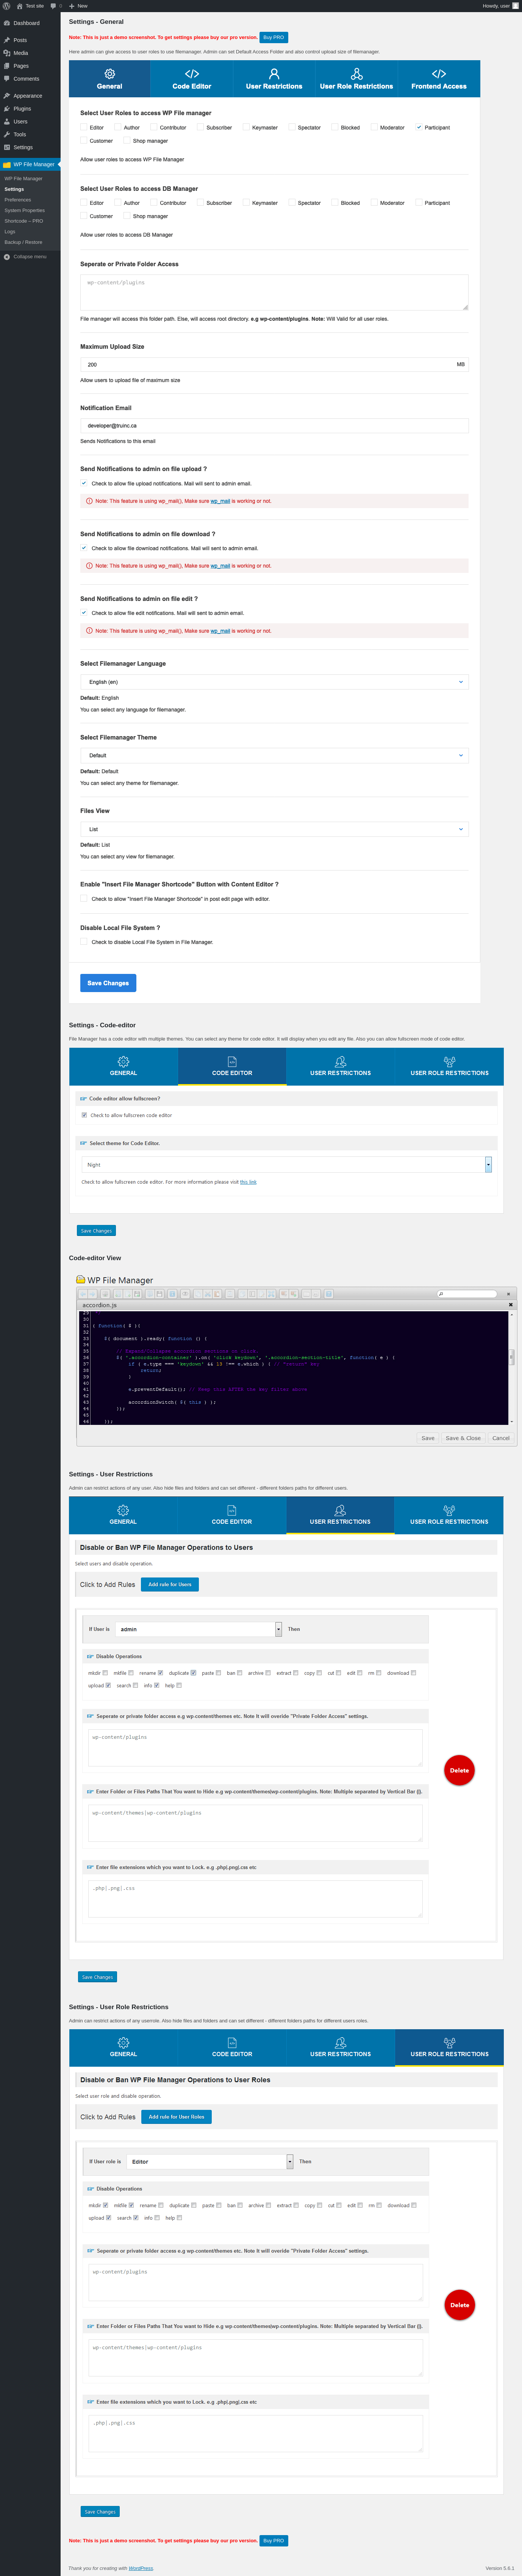Click the Plugins plug icon
Viewport: 522px width, 2576px height.
coord(7,109)
